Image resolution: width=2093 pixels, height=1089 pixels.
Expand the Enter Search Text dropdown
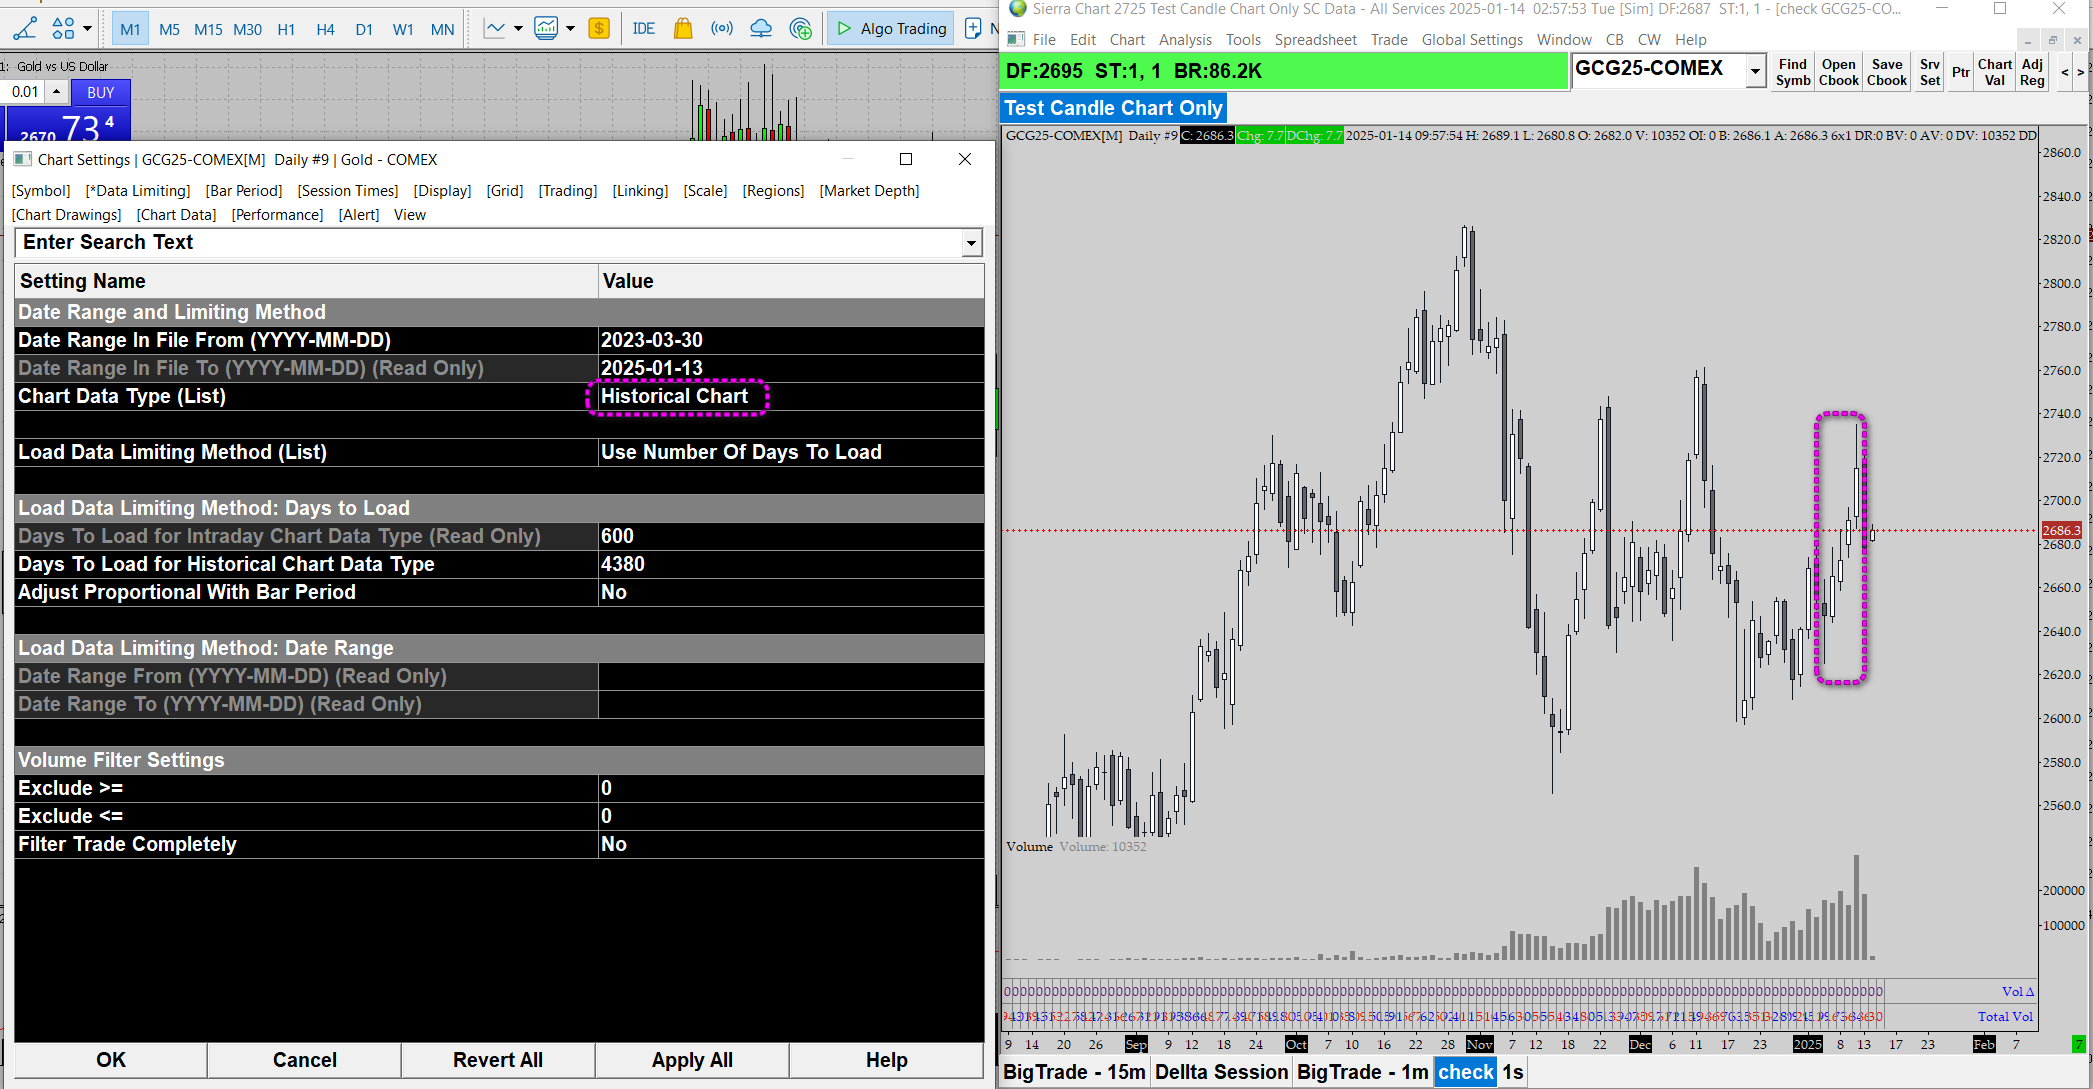(x=970, y=243)
